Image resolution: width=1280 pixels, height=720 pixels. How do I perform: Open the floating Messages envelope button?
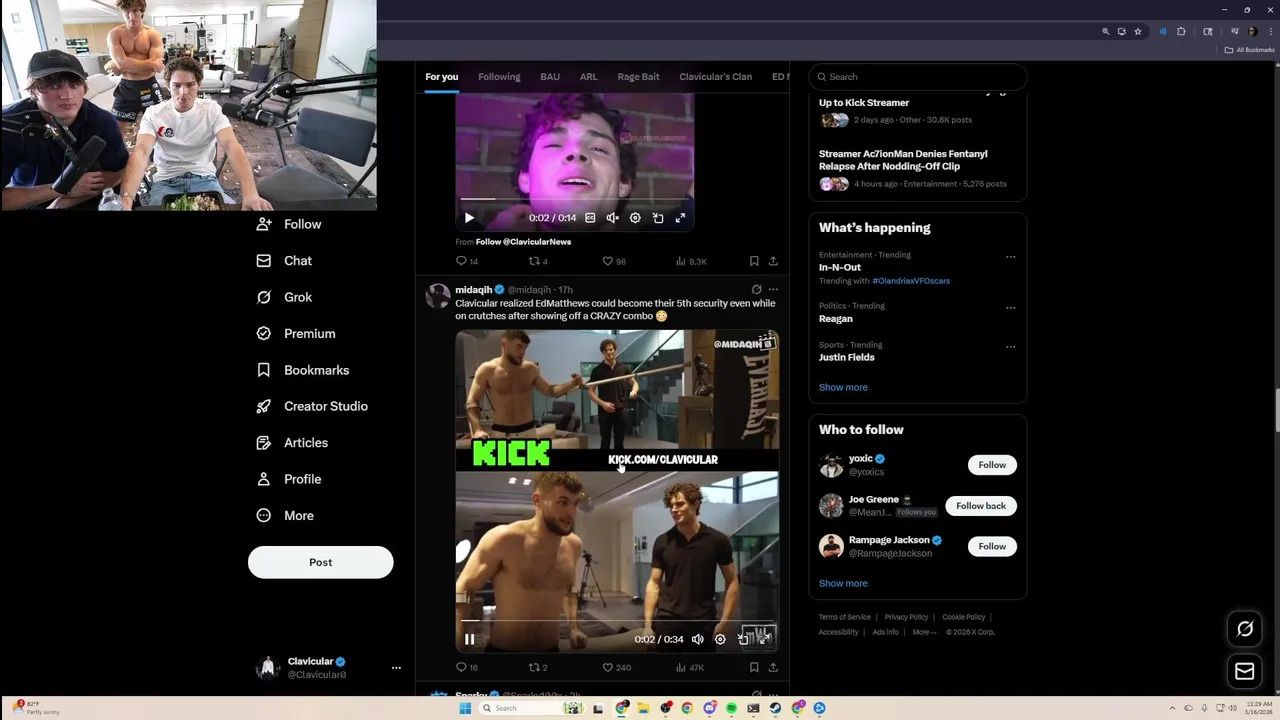point(1245,671)
